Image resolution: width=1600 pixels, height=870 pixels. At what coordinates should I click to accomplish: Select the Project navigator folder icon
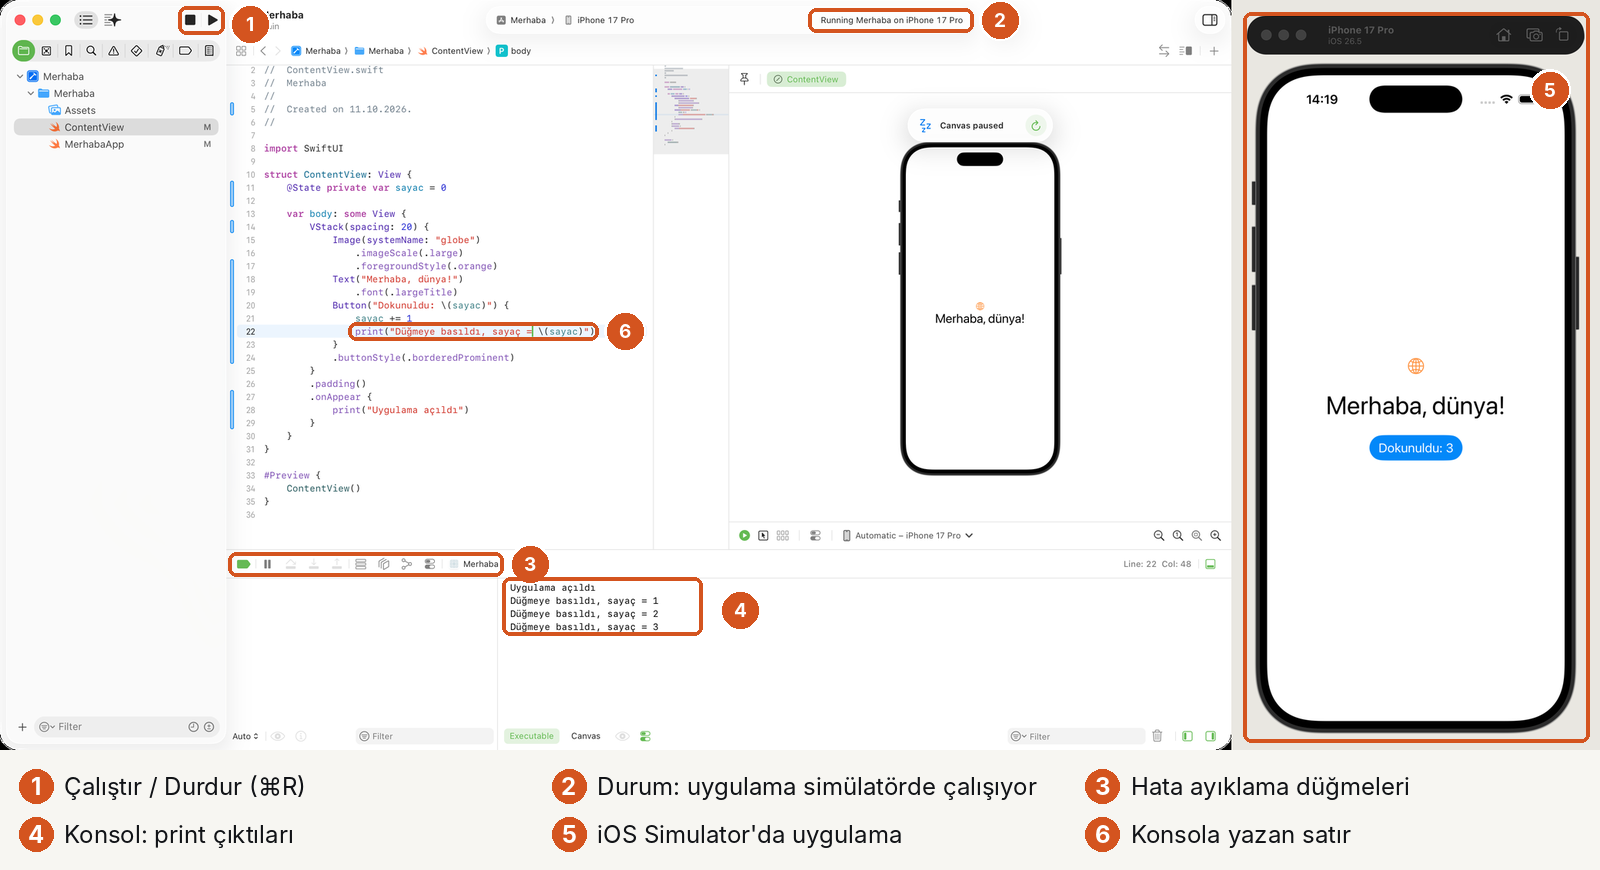24,50
